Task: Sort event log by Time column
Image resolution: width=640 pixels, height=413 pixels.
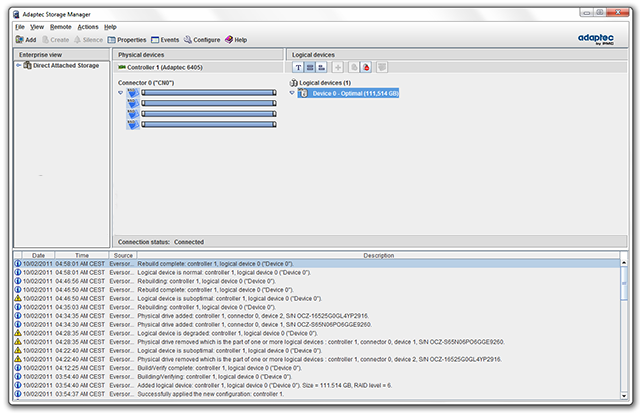Action: click(82, 255)
